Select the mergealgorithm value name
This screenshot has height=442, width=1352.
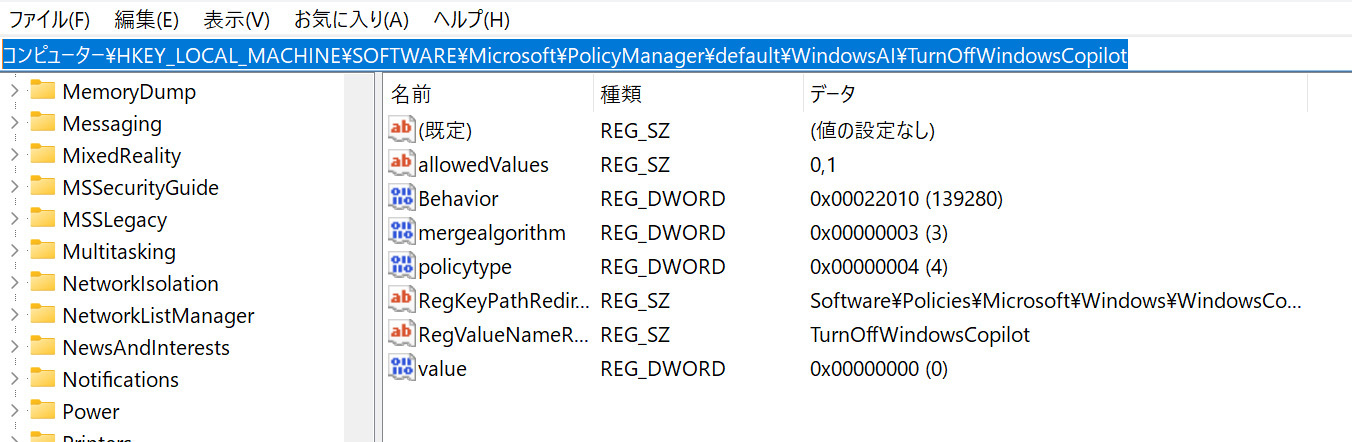492,233
